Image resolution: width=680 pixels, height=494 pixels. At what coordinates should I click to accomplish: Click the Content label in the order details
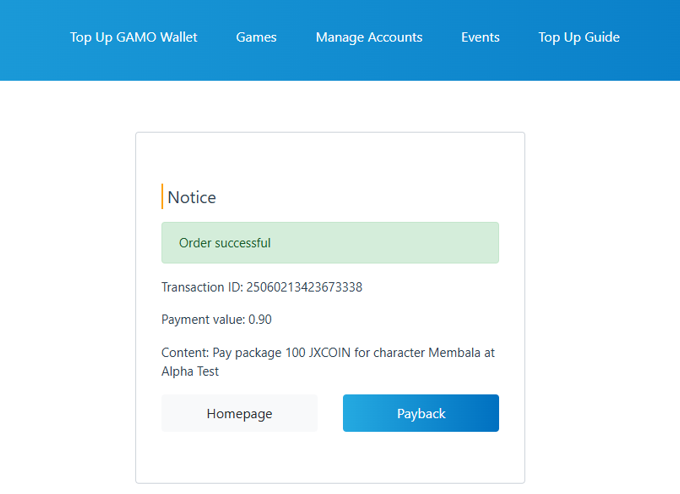pyautogui.click(x=184, y=353)
